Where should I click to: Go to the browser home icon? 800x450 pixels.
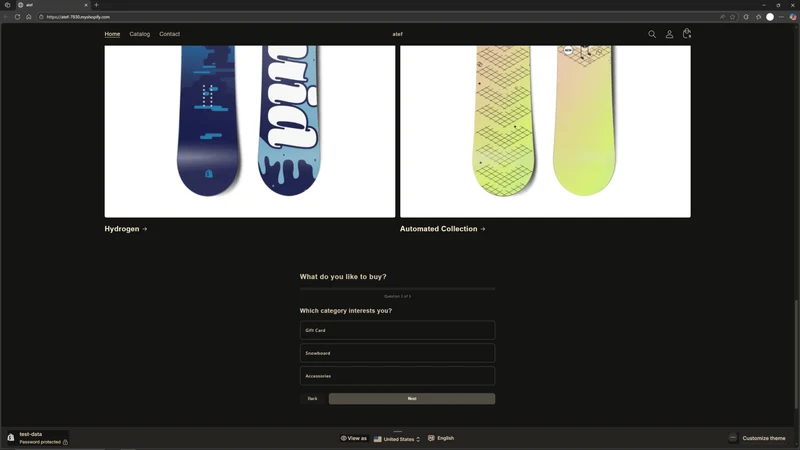(29, 17)
